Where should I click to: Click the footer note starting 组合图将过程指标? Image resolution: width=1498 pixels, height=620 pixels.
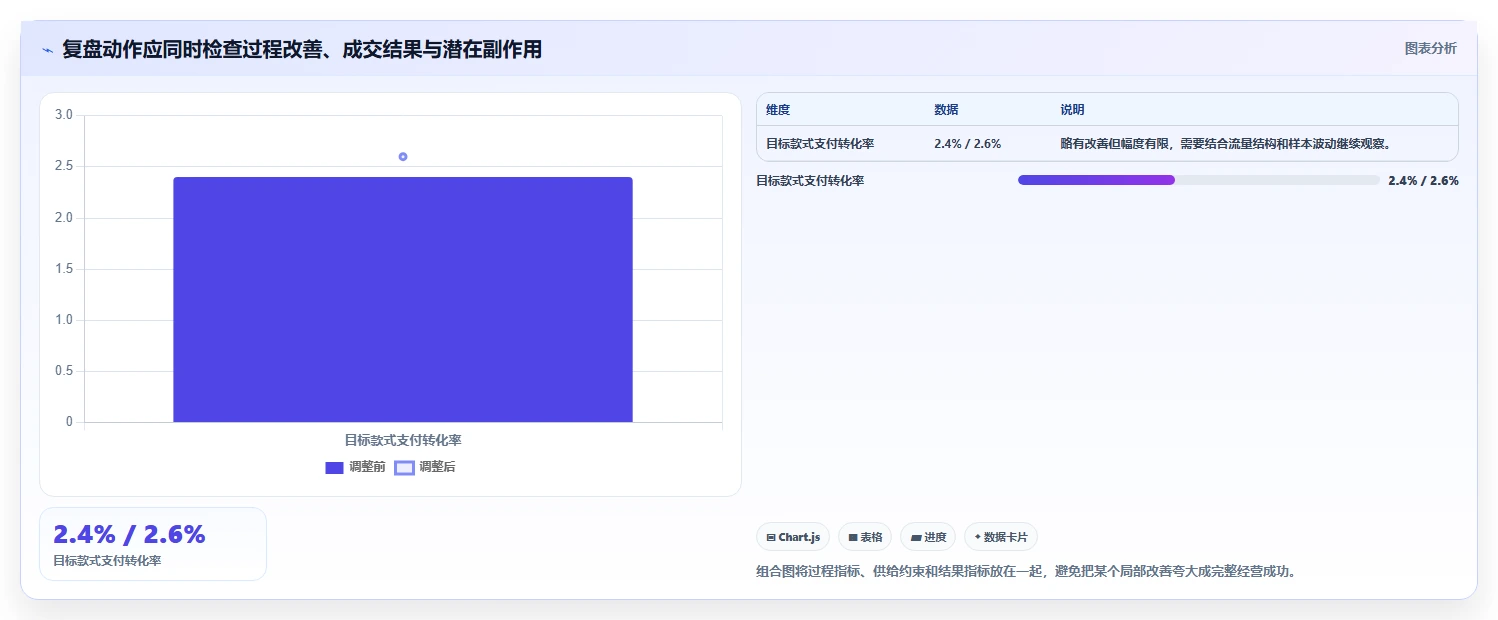1026,572
